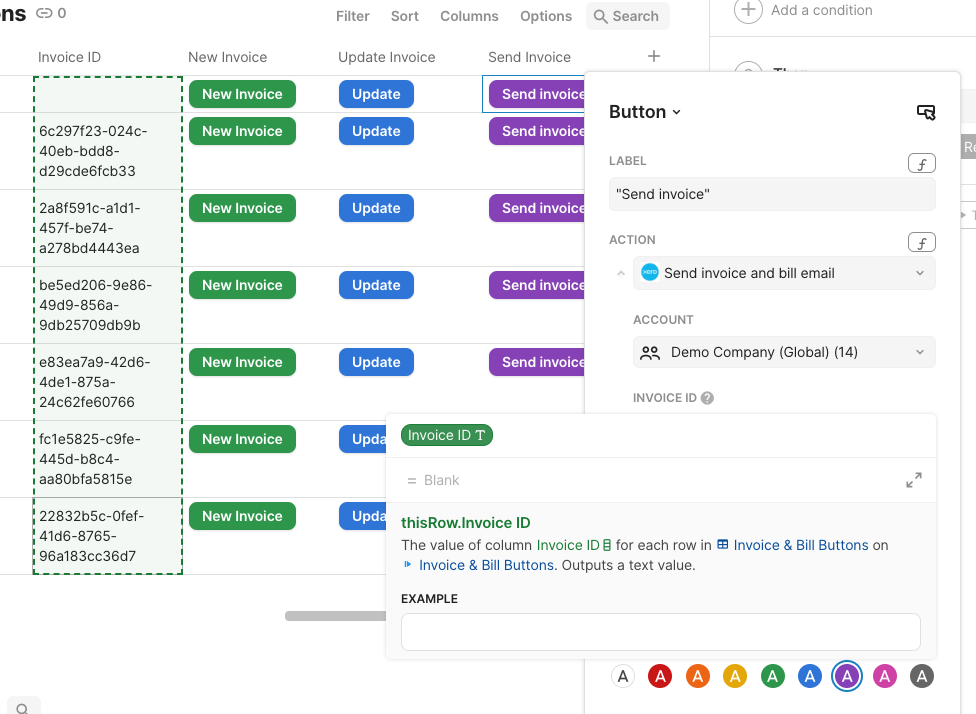The height and width of the screenshot is (714, 976).
Task: Open the Demo Company (Global) account dropdown
Action: (784, 352)
